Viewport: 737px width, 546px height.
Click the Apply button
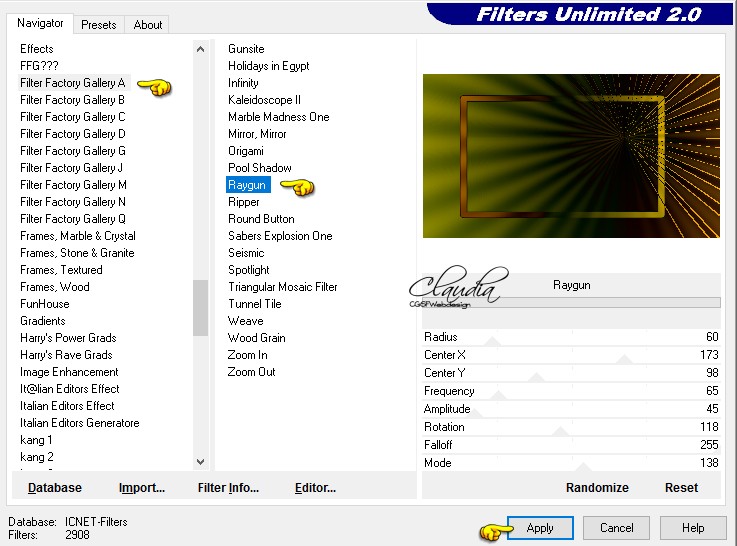coord(540,528)
